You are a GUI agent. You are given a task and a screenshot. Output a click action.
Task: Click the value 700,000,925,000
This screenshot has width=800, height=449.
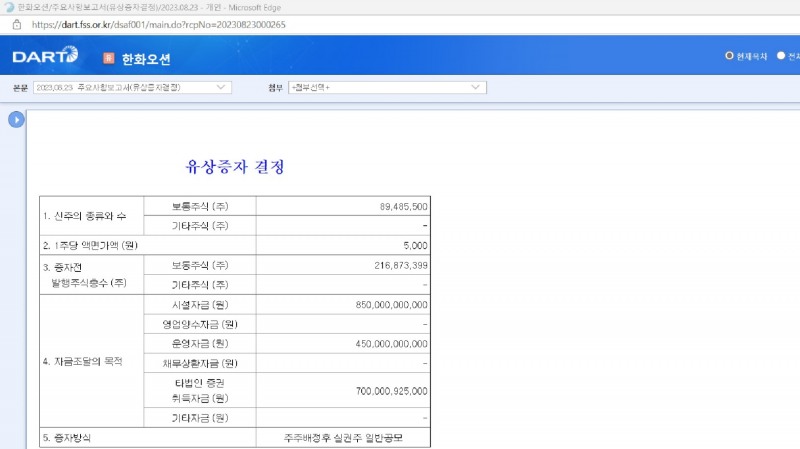point(391,391)
